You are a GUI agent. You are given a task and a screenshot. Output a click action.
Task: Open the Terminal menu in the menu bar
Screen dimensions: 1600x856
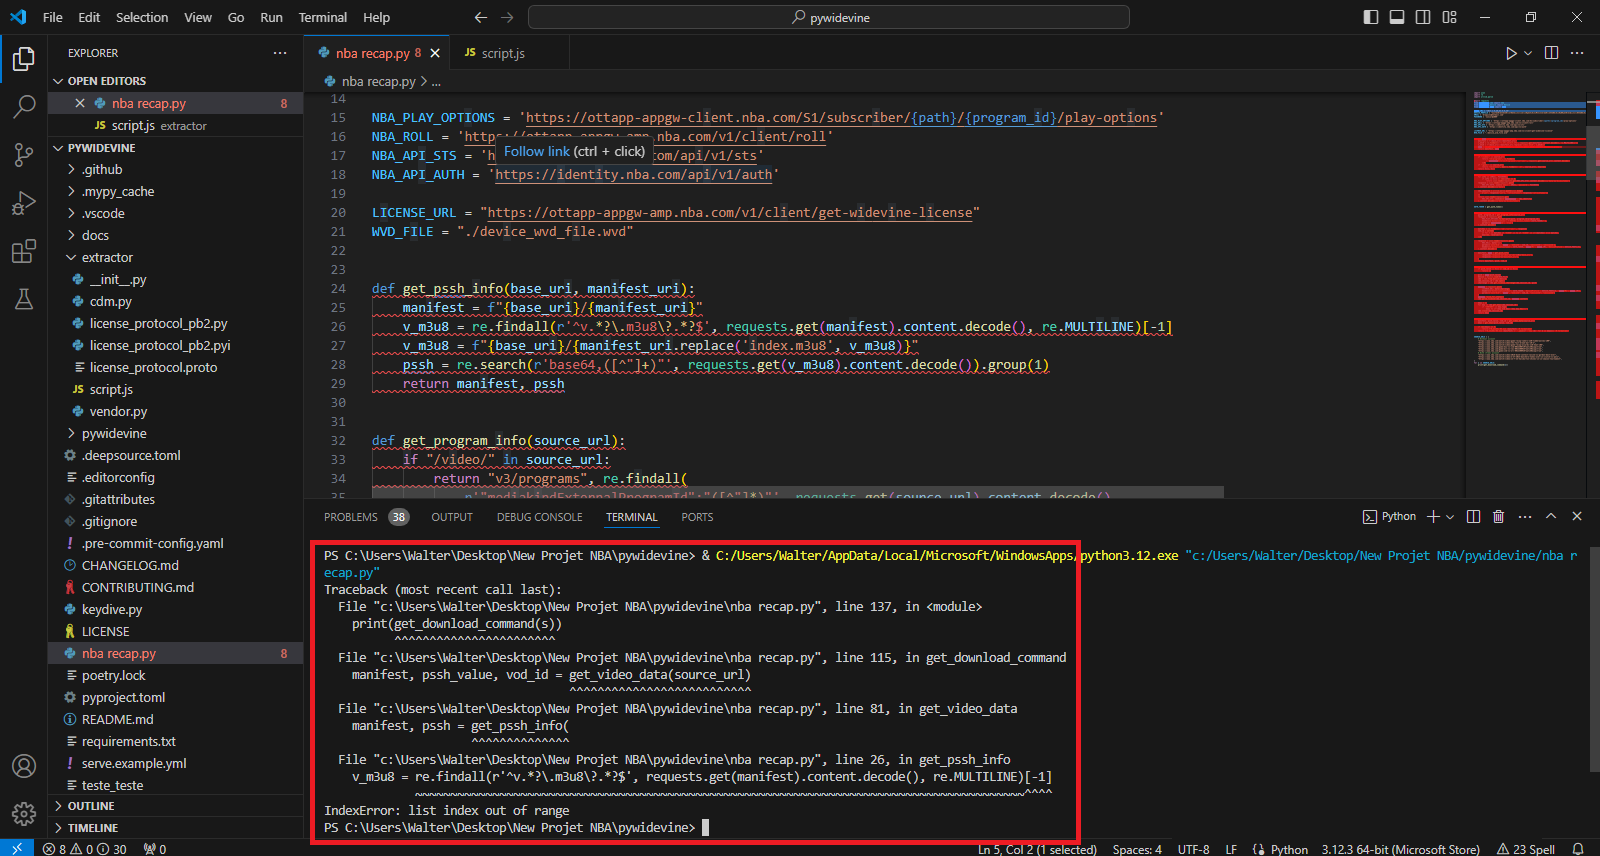(322, 17)
